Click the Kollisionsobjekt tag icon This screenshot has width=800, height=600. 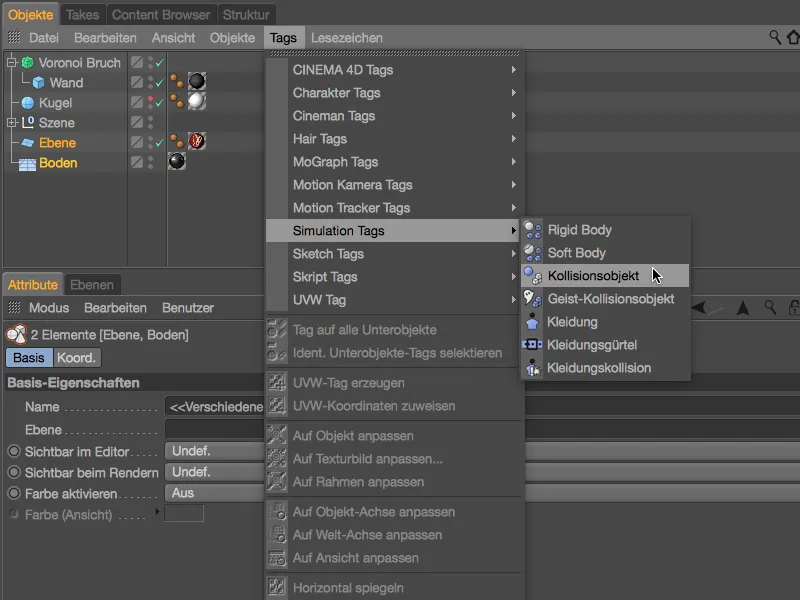coord(533,276)
